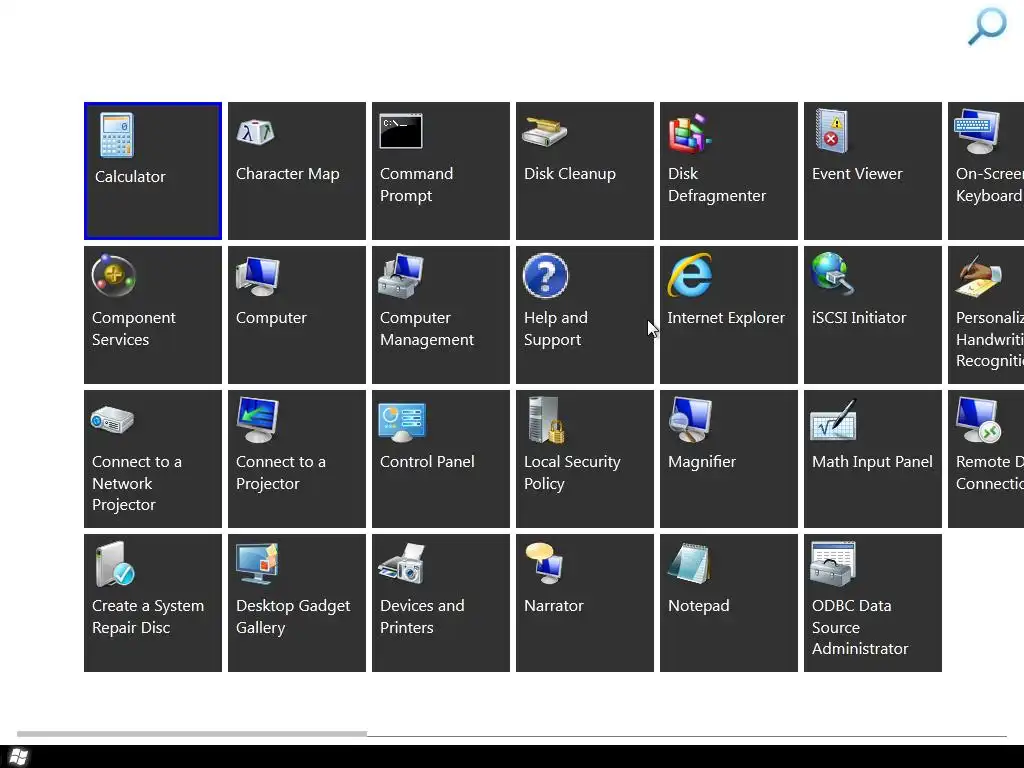Open Command Prompt tile
The image size is (1024, 768).
441,171
